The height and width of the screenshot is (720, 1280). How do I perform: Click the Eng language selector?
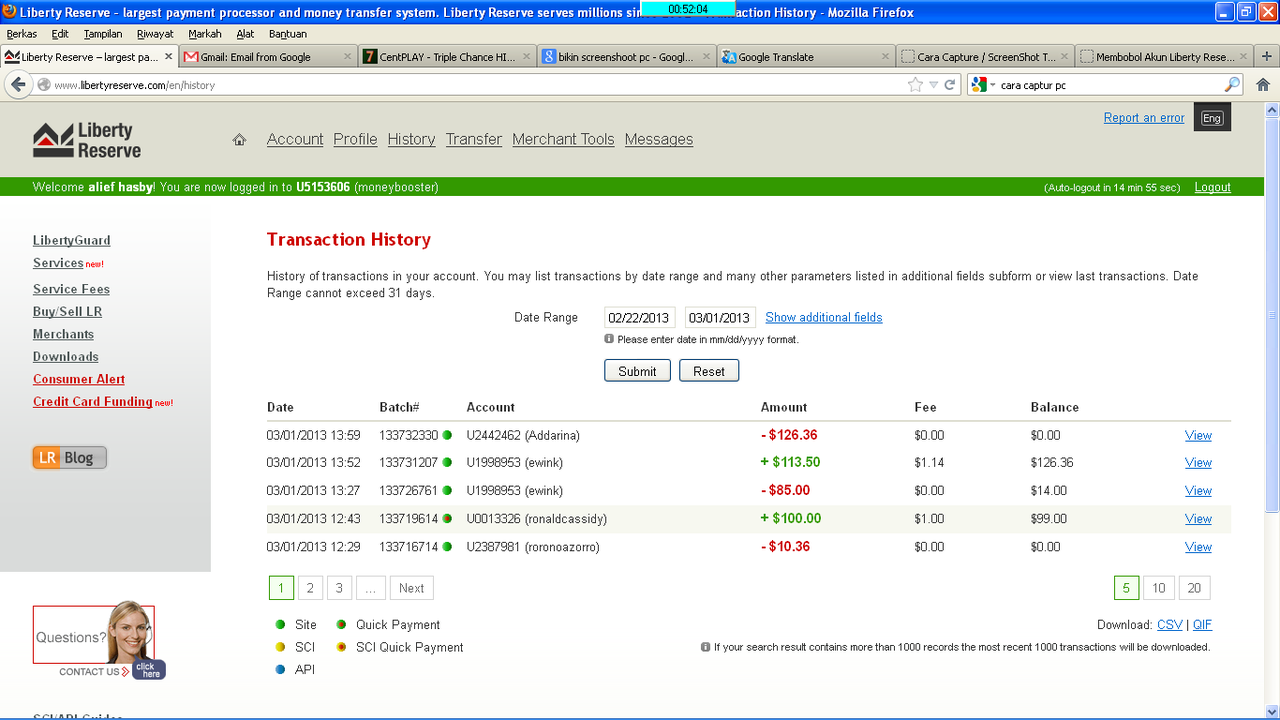(1212, 118)
